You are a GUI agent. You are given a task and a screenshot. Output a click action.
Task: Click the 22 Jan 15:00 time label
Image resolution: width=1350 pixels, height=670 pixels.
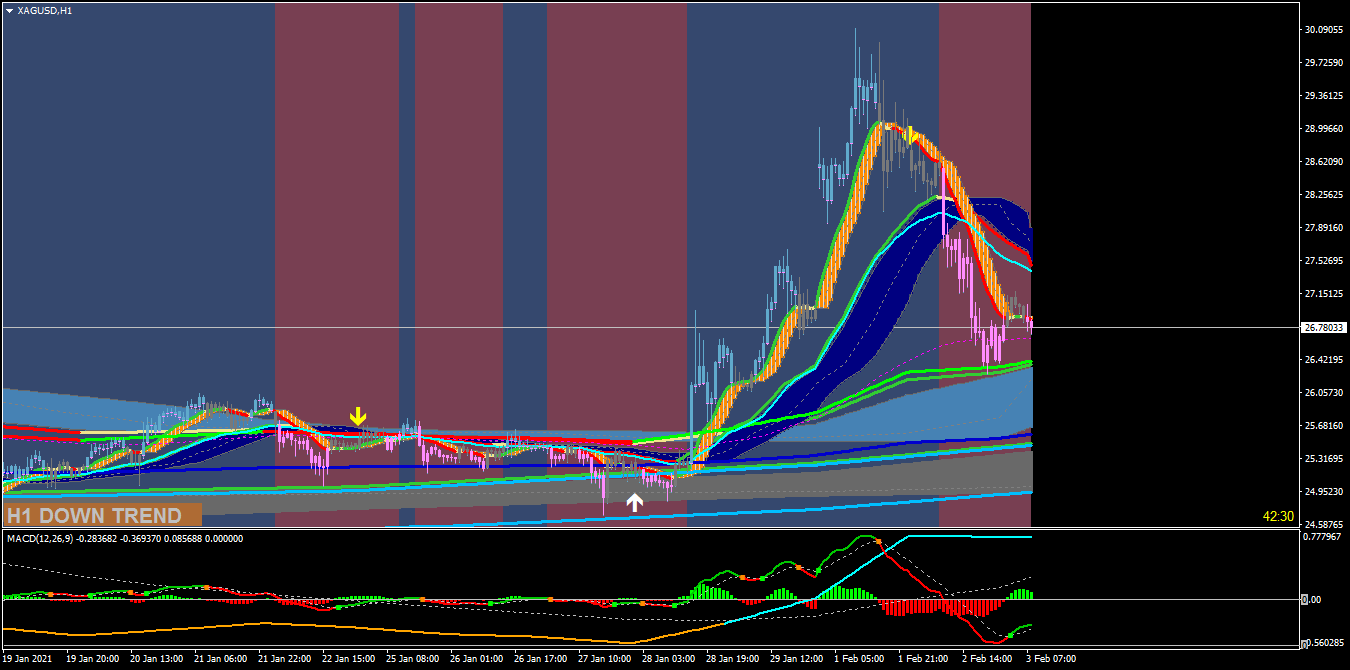349,659
